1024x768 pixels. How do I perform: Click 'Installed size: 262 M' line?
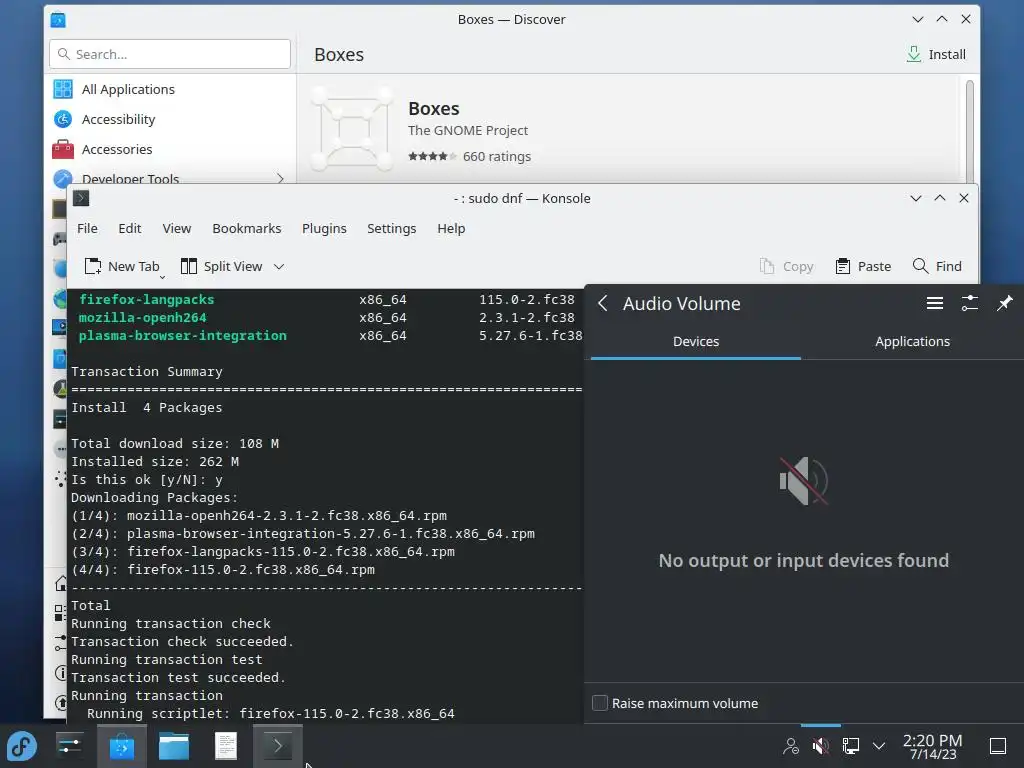click(x=155, y=462)
